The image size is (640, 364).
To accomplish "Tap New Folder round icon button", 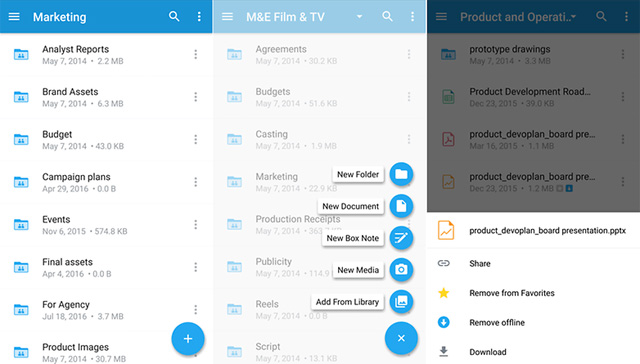I will pos(401,174).
